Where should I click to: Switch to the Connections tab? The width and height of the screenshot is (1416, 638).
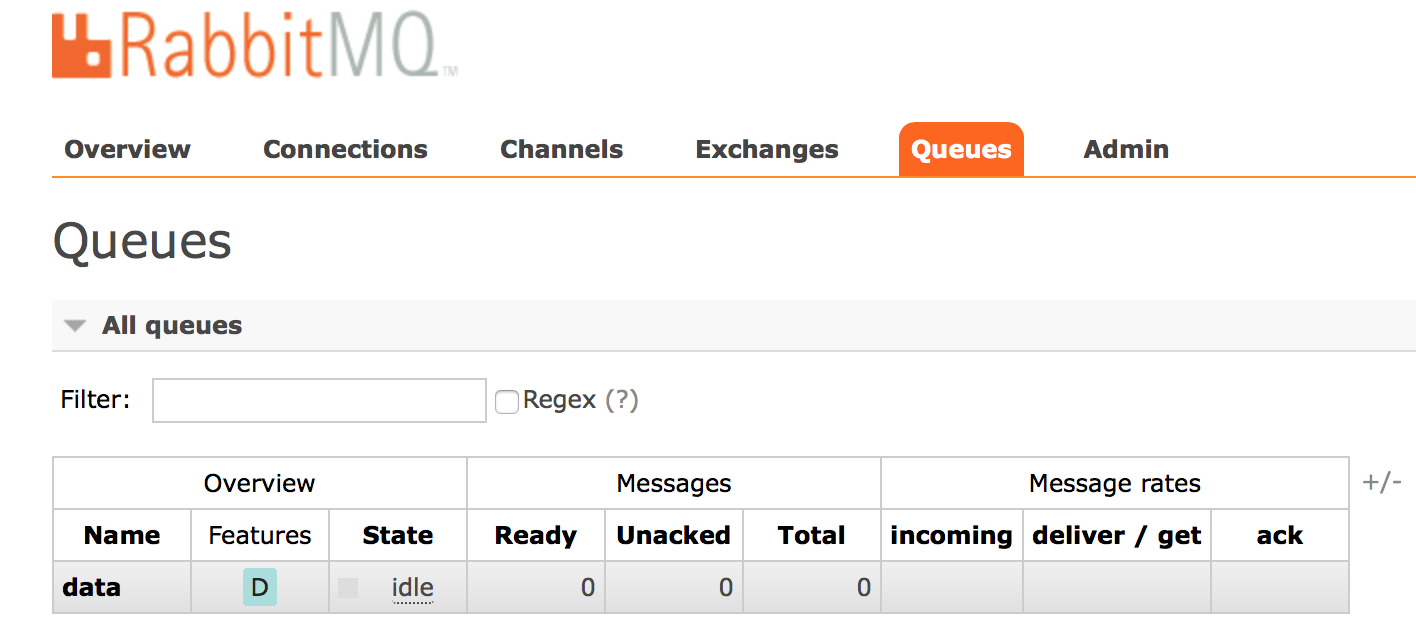[345, 150]
